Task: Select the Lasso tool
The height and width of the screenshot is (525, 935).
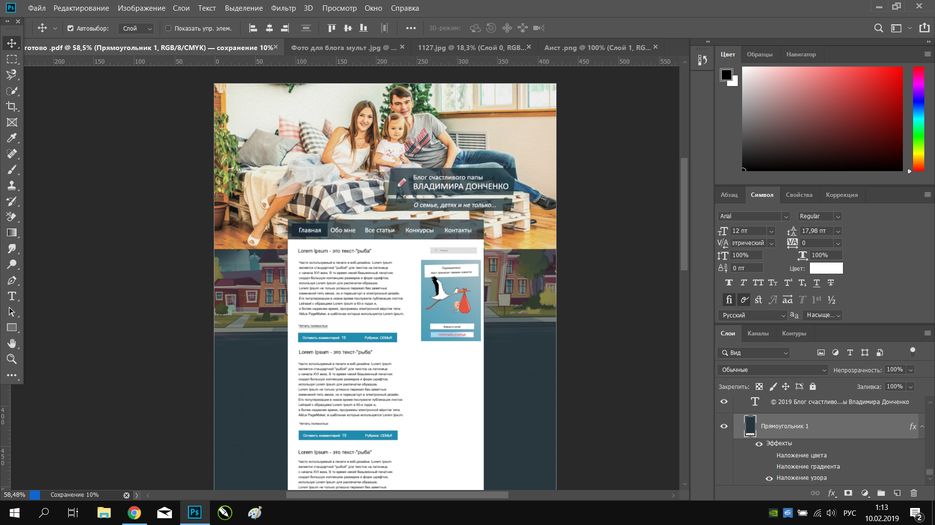Action: (11, 75)
